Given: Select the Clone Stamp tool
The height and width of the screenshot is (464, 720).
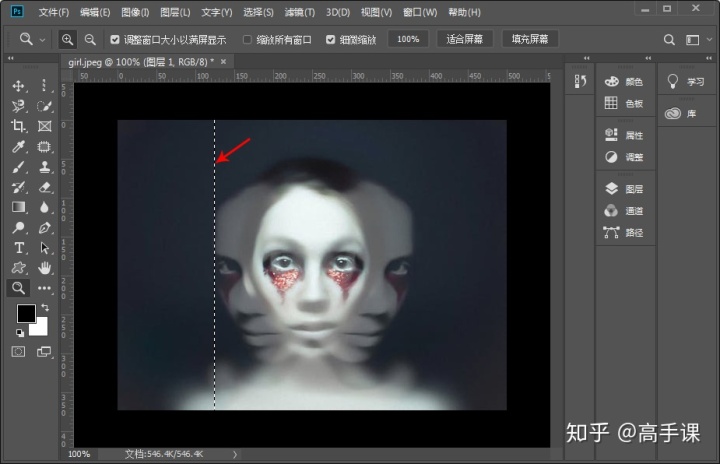Looking at the screenshot, I should tap(44, 167).
